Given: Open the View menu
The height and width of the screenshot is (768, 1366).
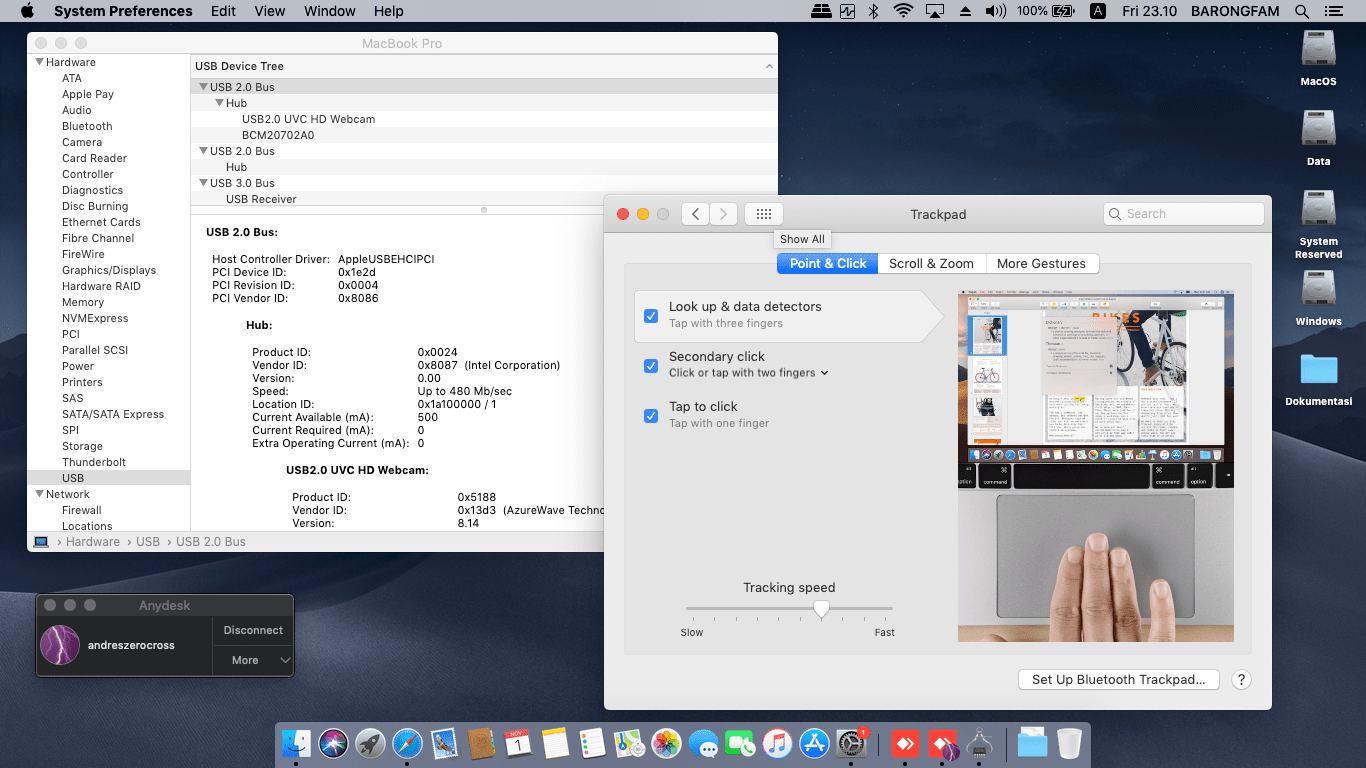Looking at the screenshot, I should click(x=270, y=11).
